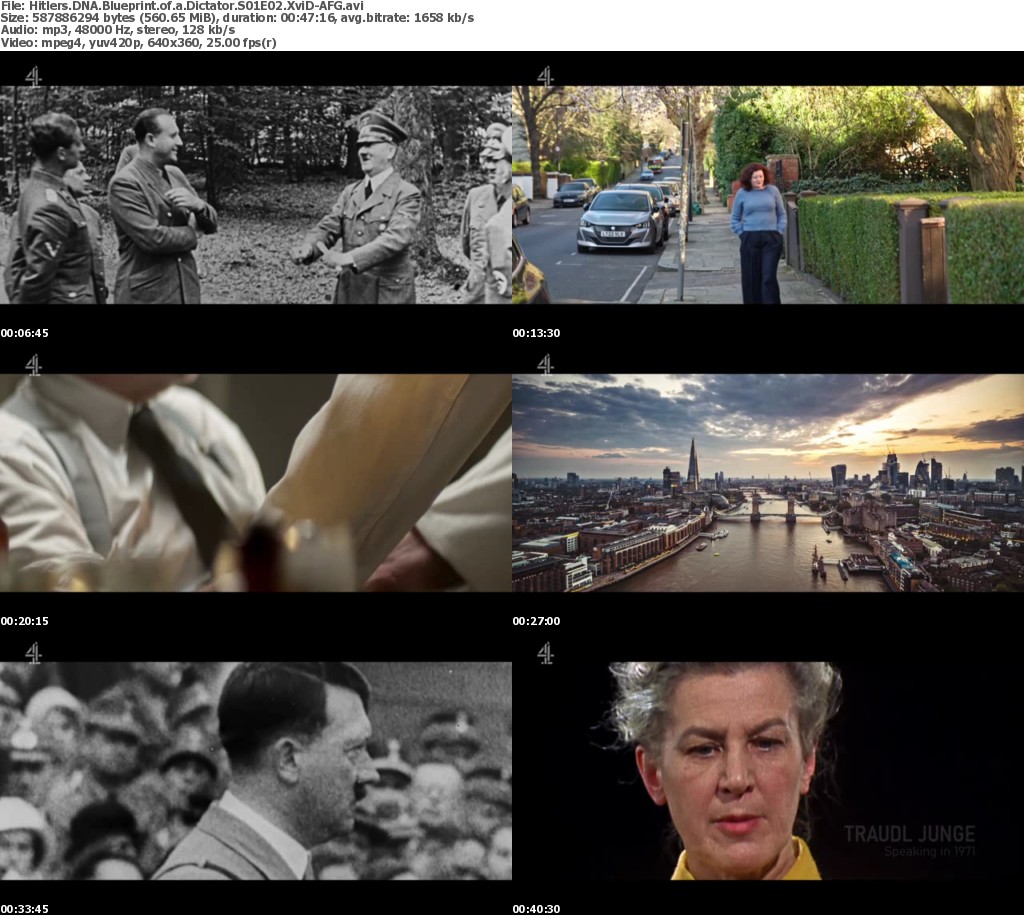Screen dimensions: 1024x915
Task: Open the black-and-white forest gathering thumbnail
Action: click(x=256, y=195)
